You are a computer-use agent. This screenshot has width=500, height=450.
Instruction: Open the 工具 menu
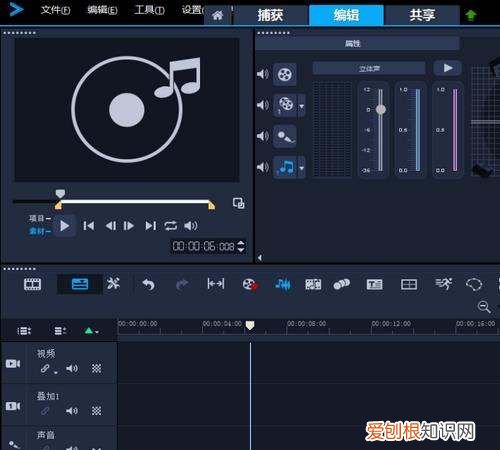(149, 10)
